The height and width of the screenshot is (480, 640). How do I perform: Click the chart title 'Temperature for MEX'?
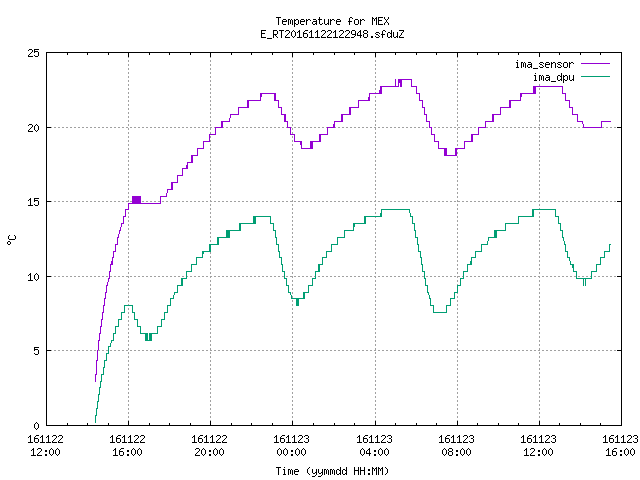tap(332, 21)
